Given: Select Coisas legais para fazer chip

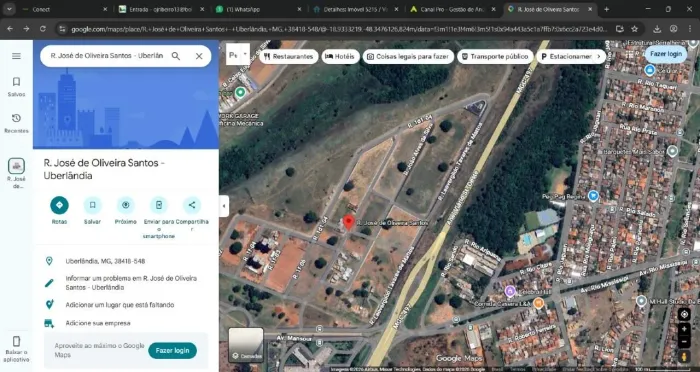Looking at the screenshot, I should 408,57.
